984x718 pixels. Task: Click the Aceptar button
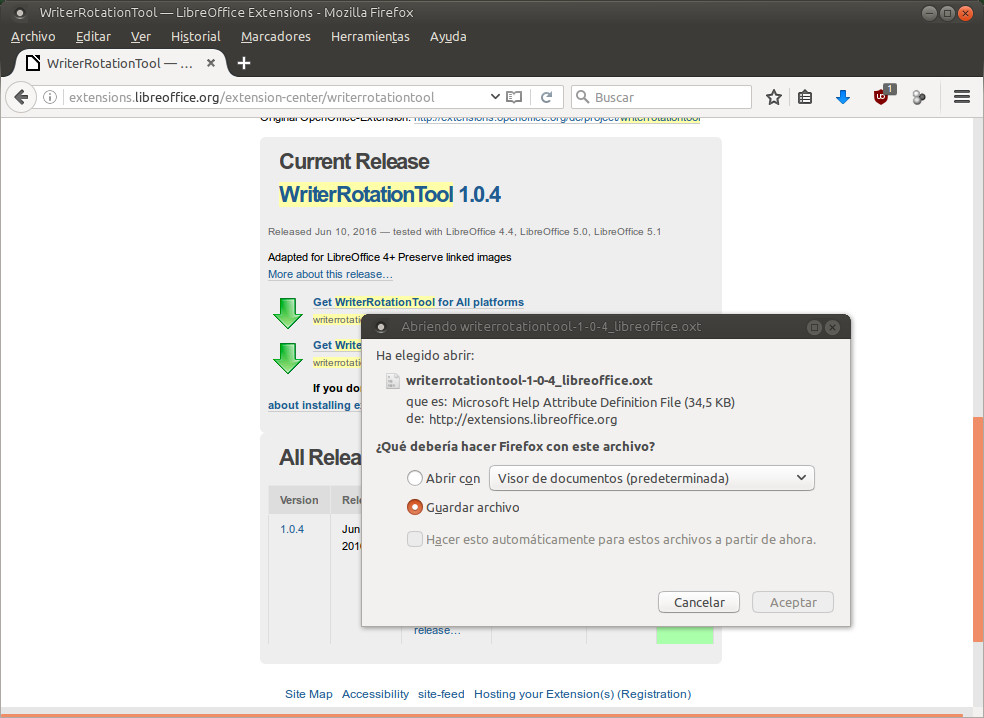click(793, 603)
